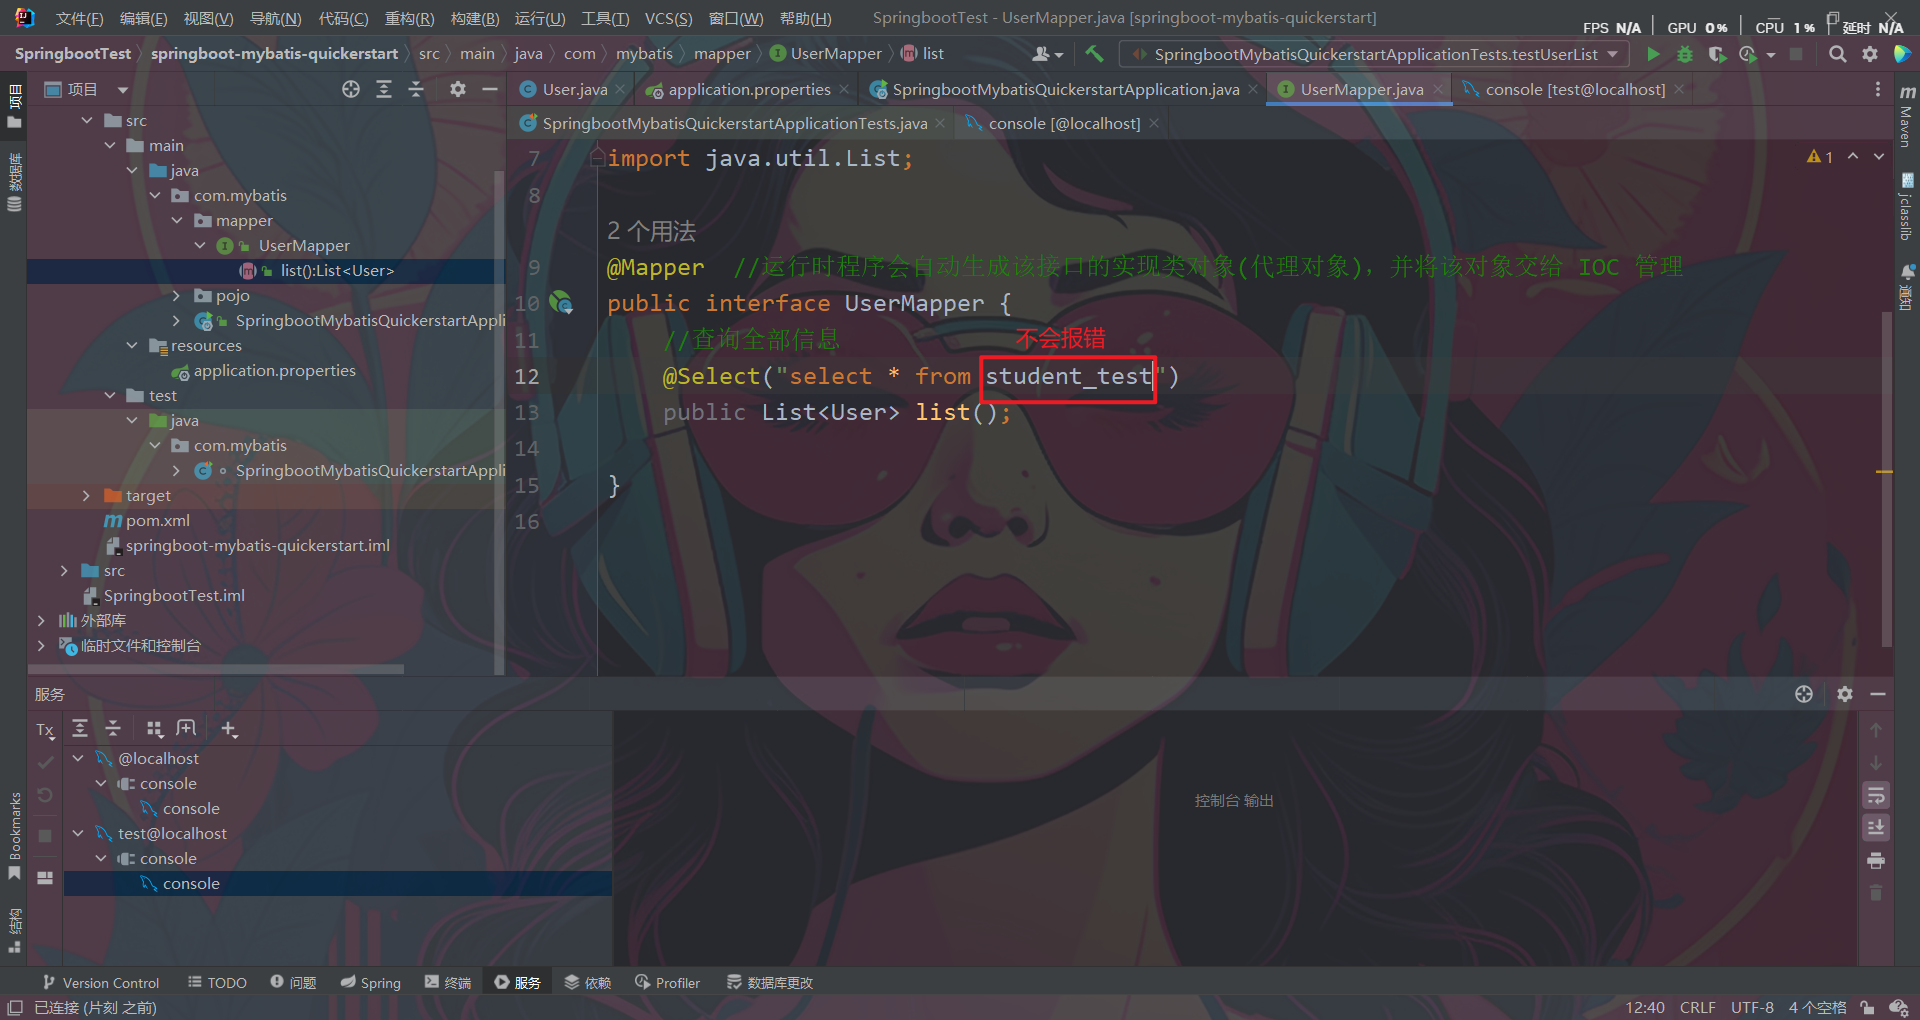The height and width of the screenshot is (1020, 1920).
Task: Switch to User.java editor tab
Action: click(575, 90)
